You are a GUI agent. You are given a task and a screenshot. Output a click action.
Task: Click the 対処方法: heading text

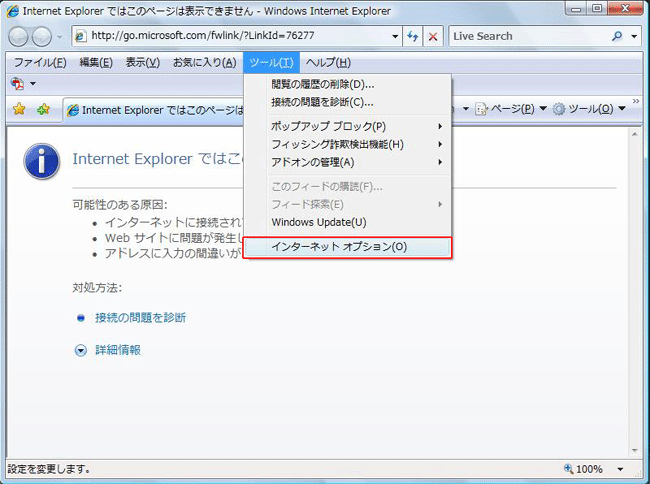[x=97, y=288]
